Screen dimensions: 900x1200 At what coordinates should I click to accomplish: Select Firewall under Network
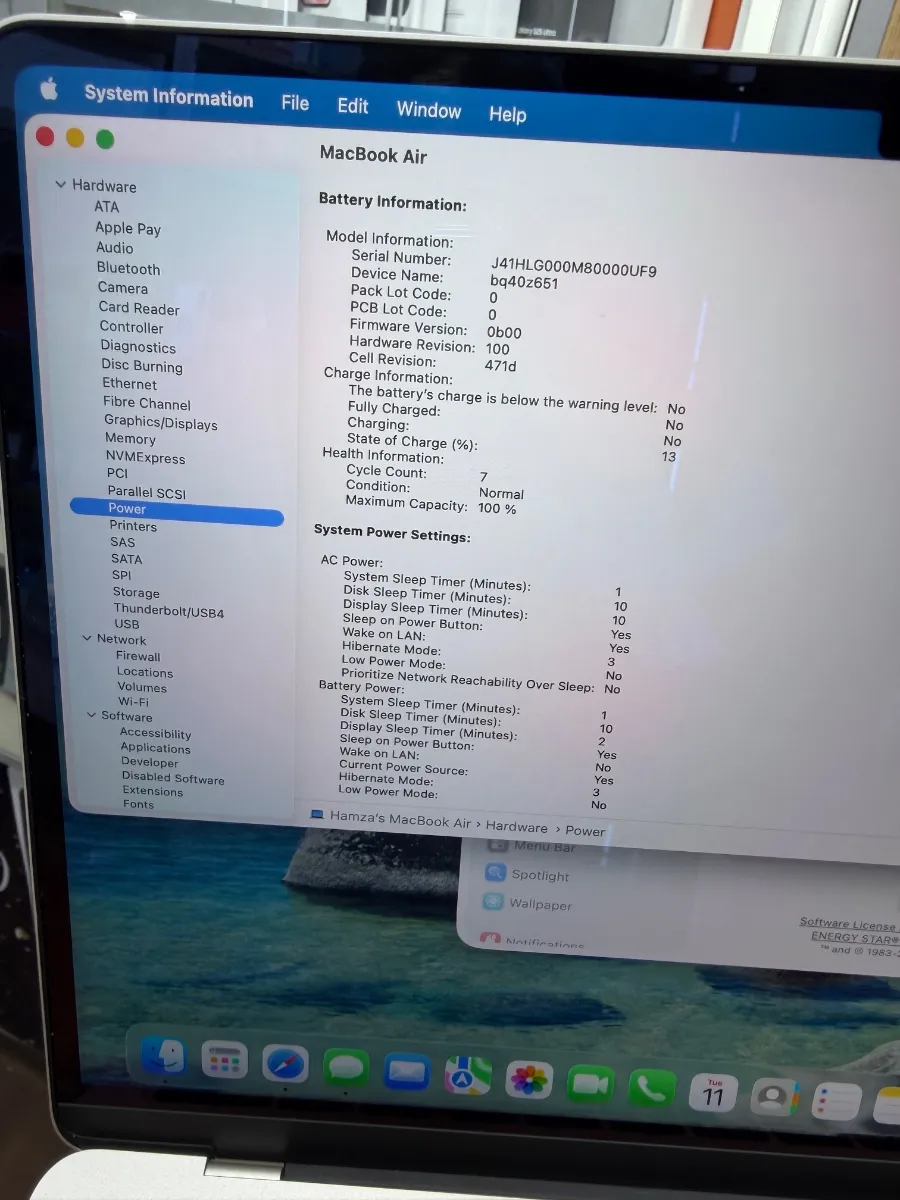[138, 656]
